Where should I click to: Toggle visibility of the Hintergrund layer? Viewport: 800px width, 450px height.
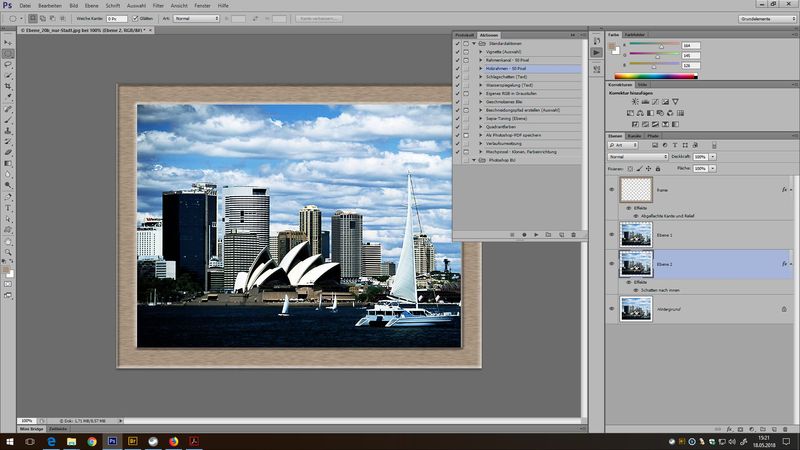[x=612, y=310]
